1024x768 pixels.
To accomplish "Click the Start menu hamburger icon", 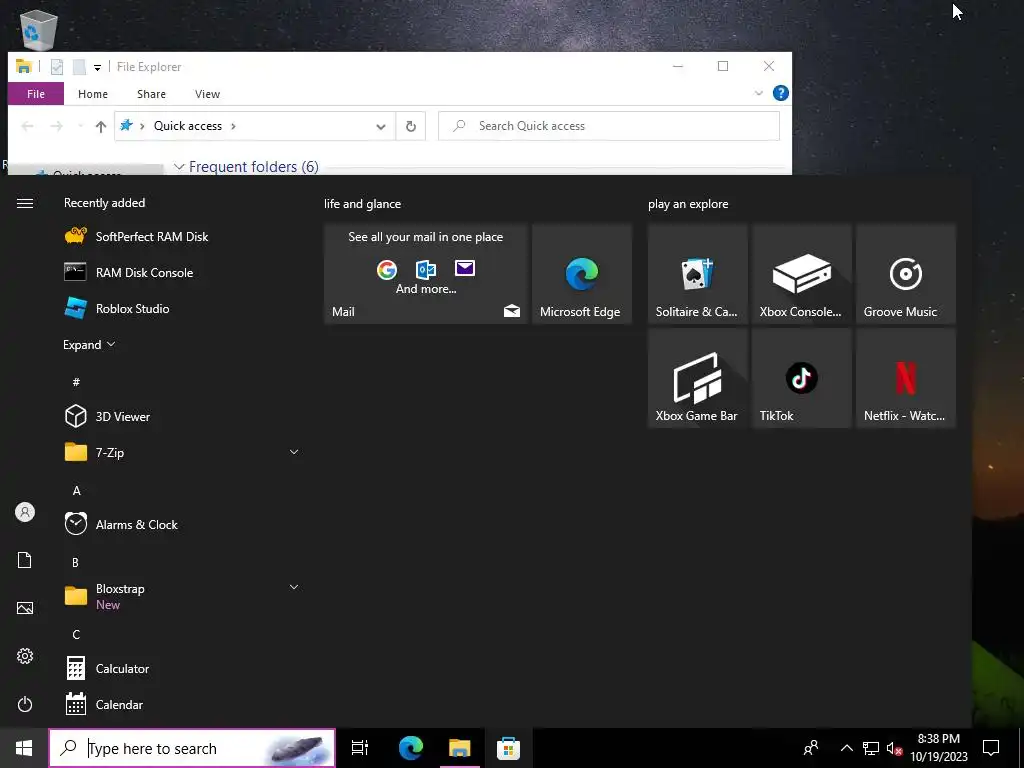I will 25,203.
